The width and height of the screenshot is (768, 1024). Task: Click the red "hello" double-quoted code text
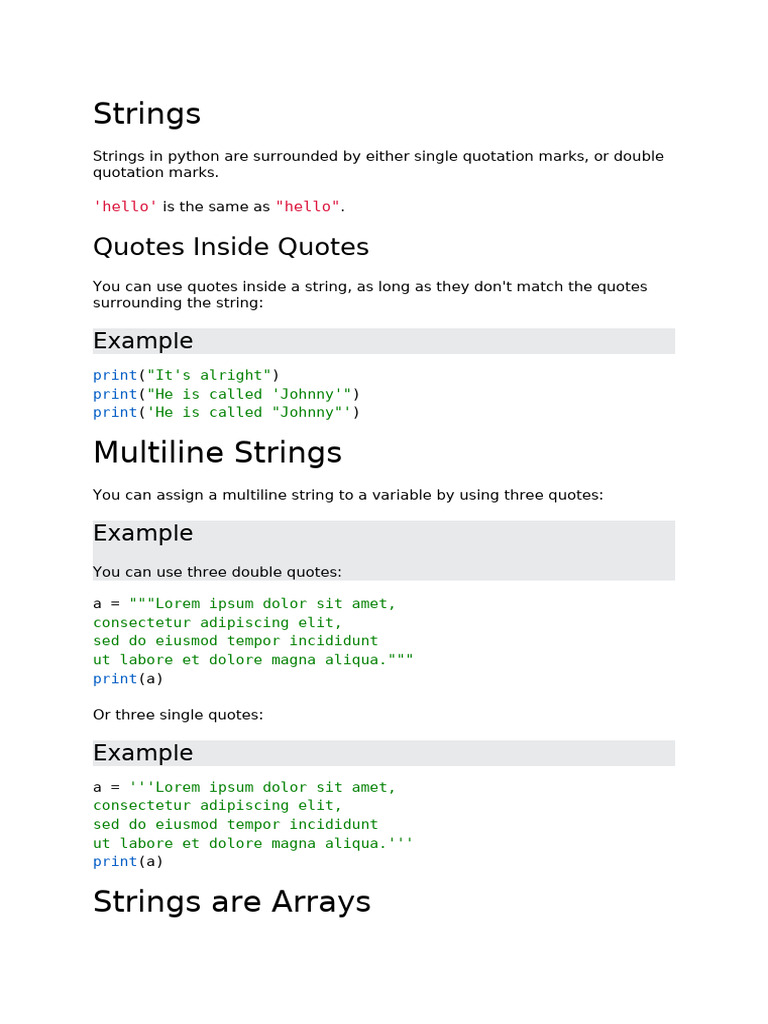(x=308, y=206)
